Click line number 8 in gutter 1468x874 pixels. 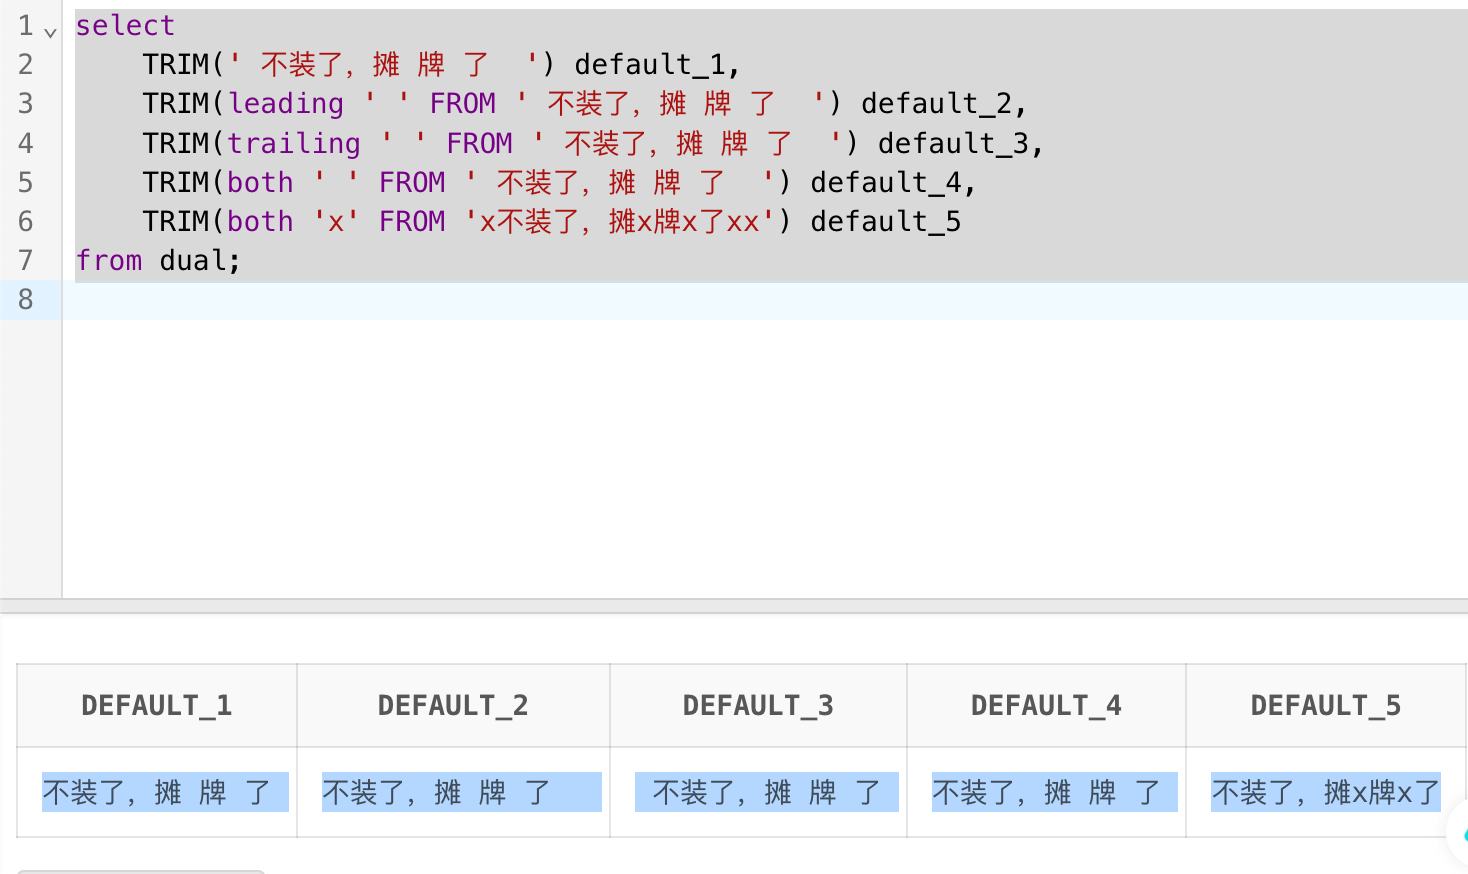pos(26,299)
